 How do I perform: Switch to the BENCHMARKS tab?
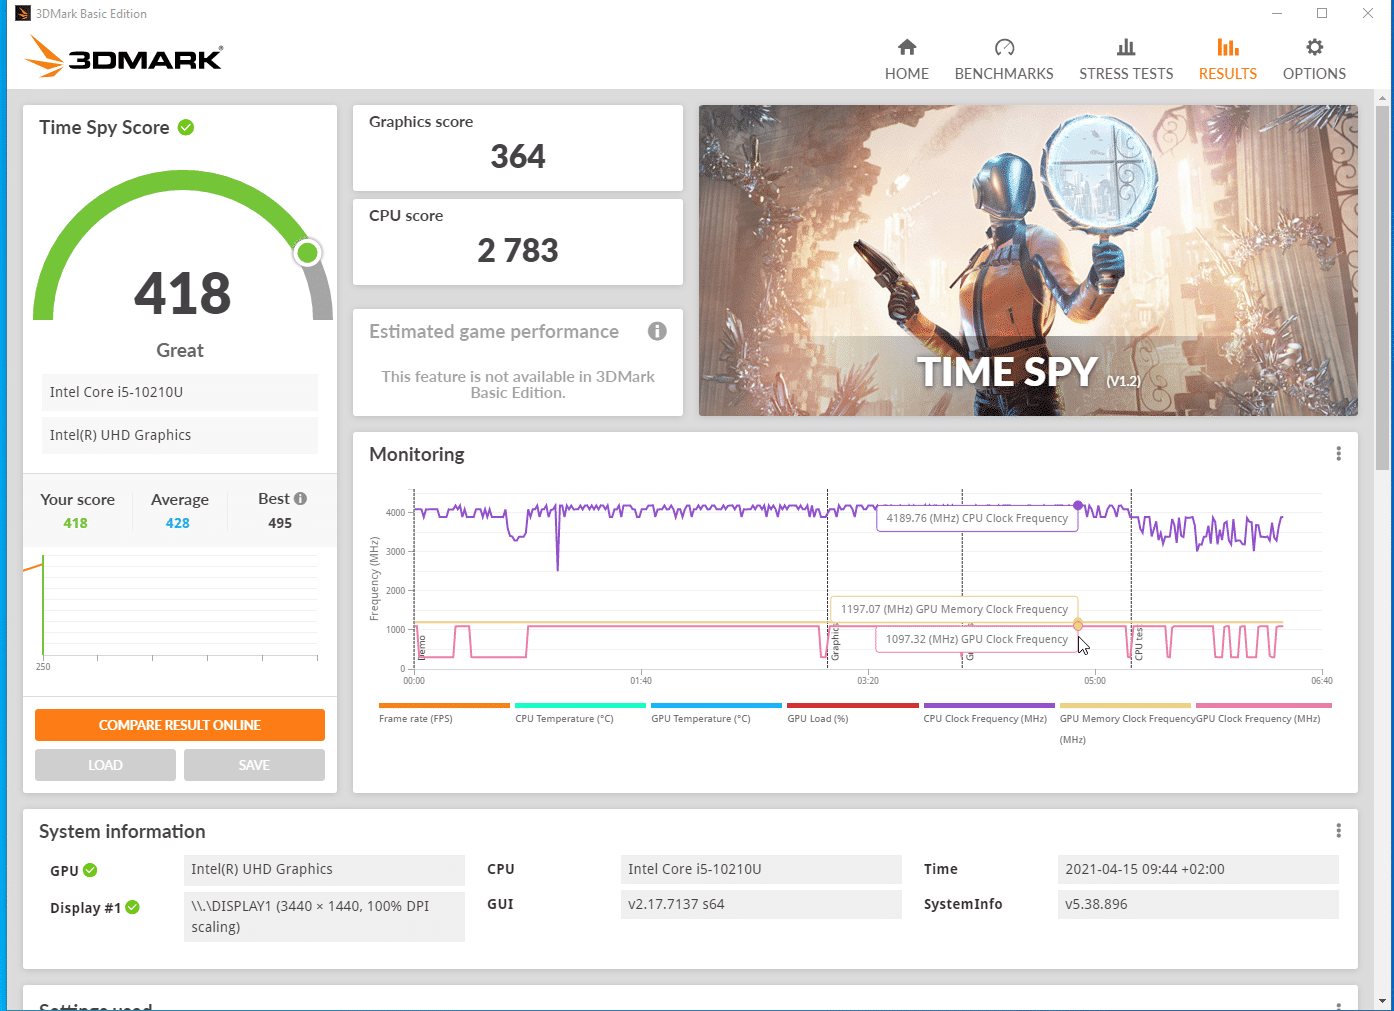coord(1004,60)
